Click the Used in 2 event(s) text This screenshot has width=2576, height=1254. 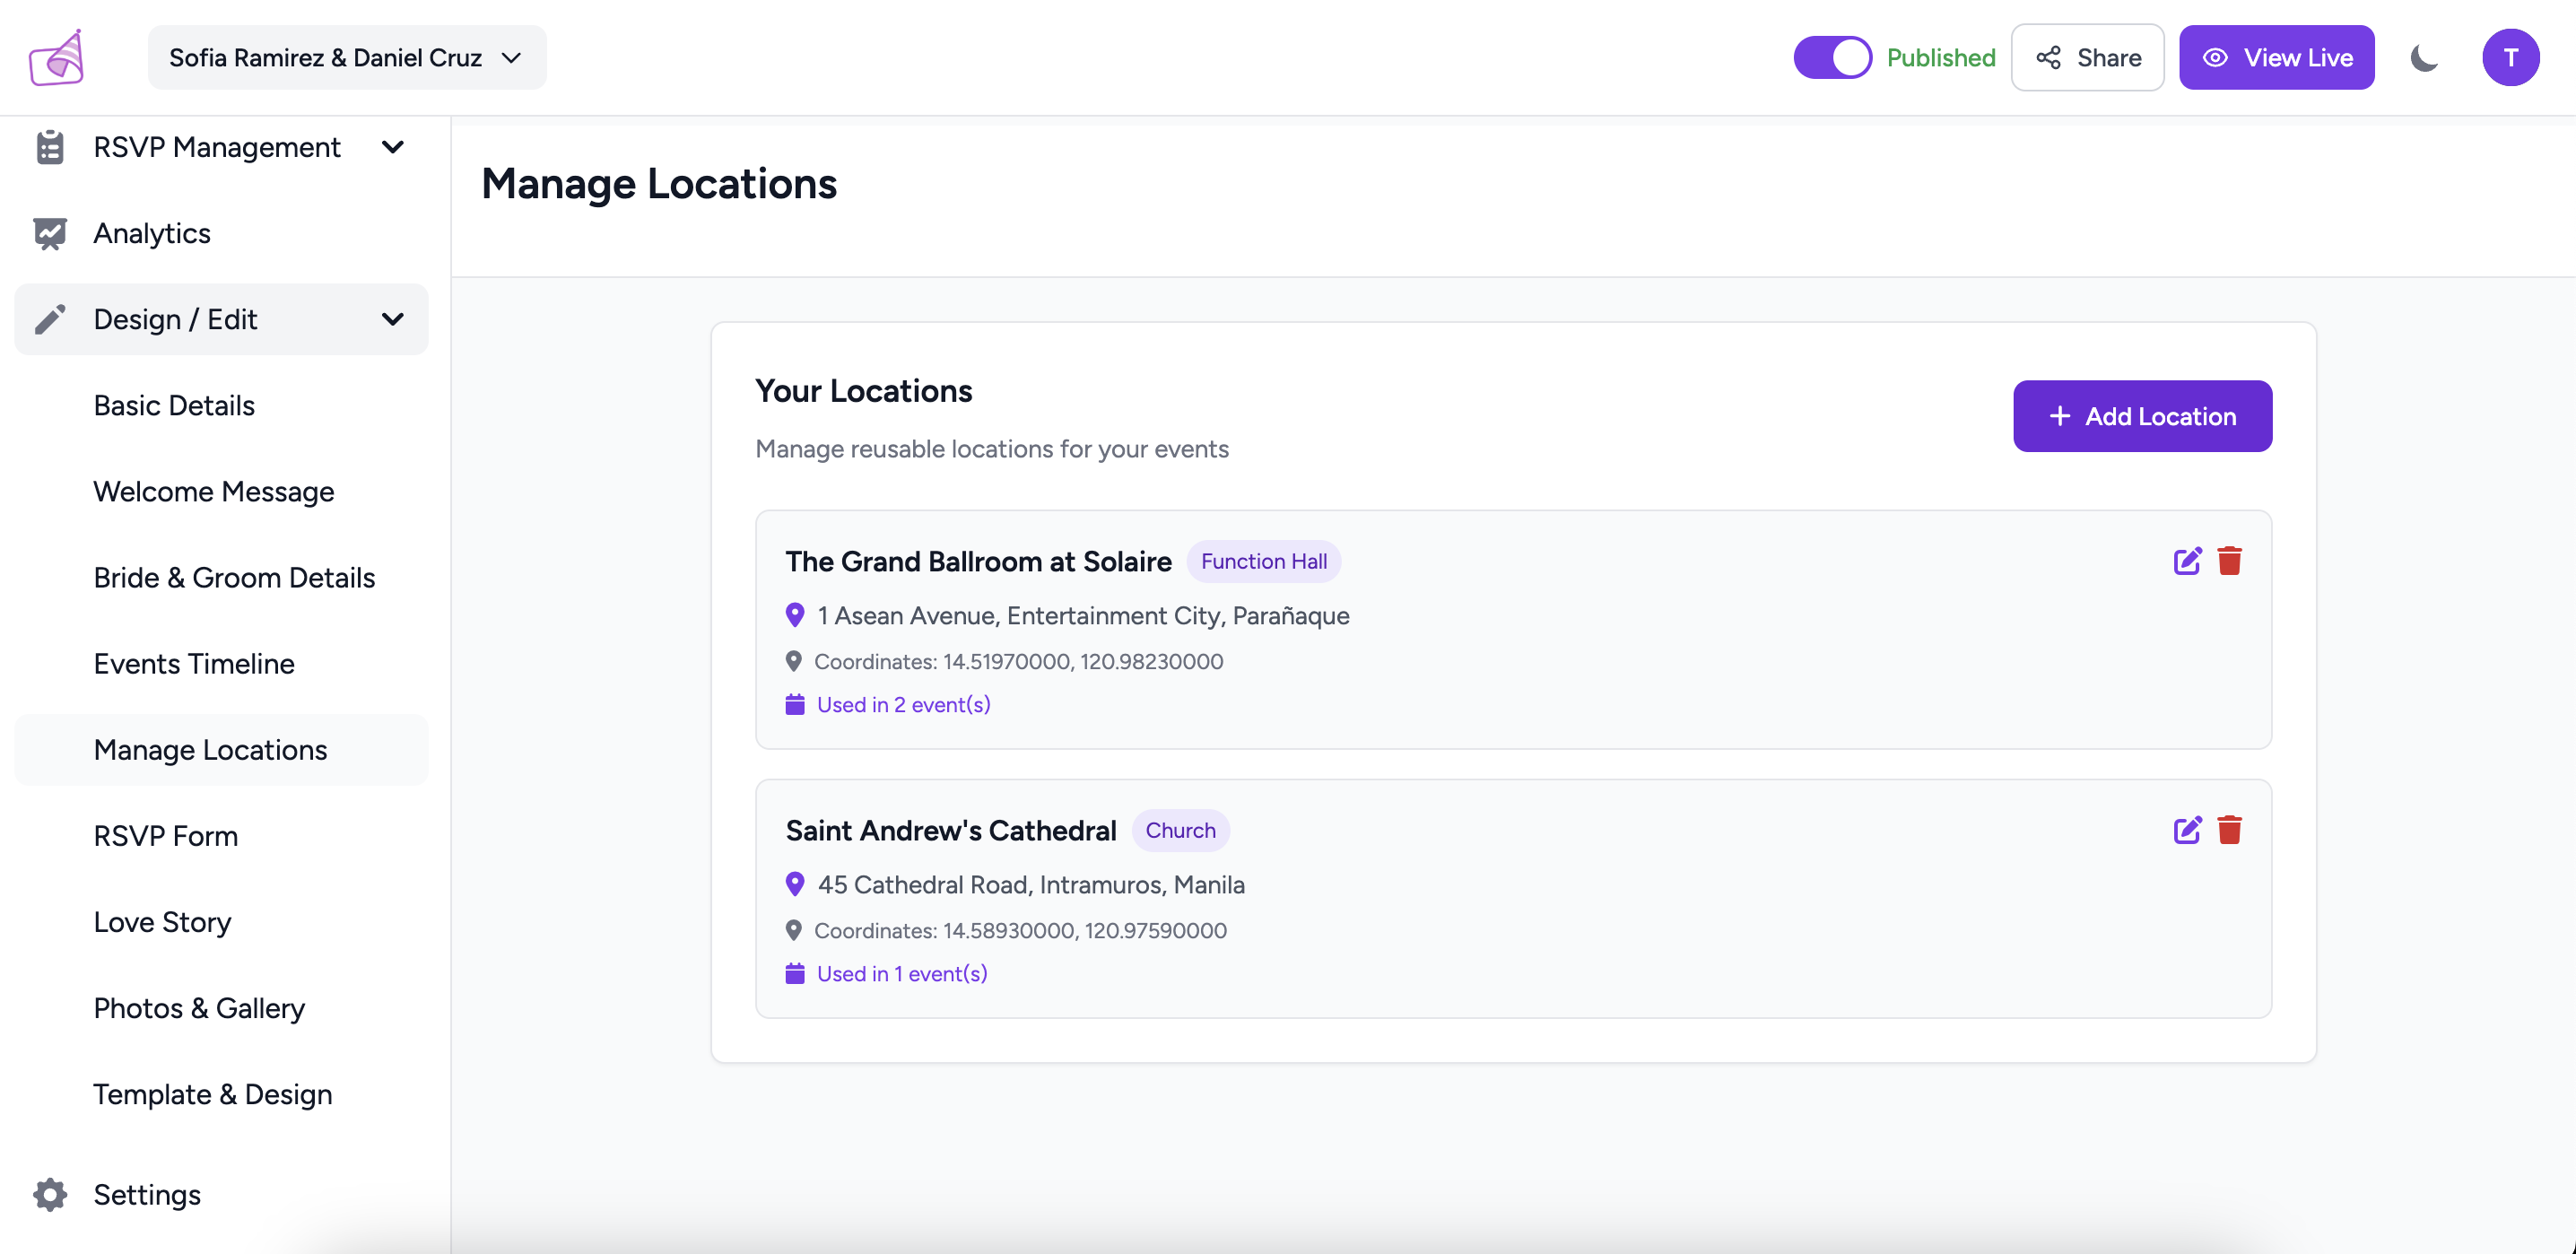tap(903, 704)
